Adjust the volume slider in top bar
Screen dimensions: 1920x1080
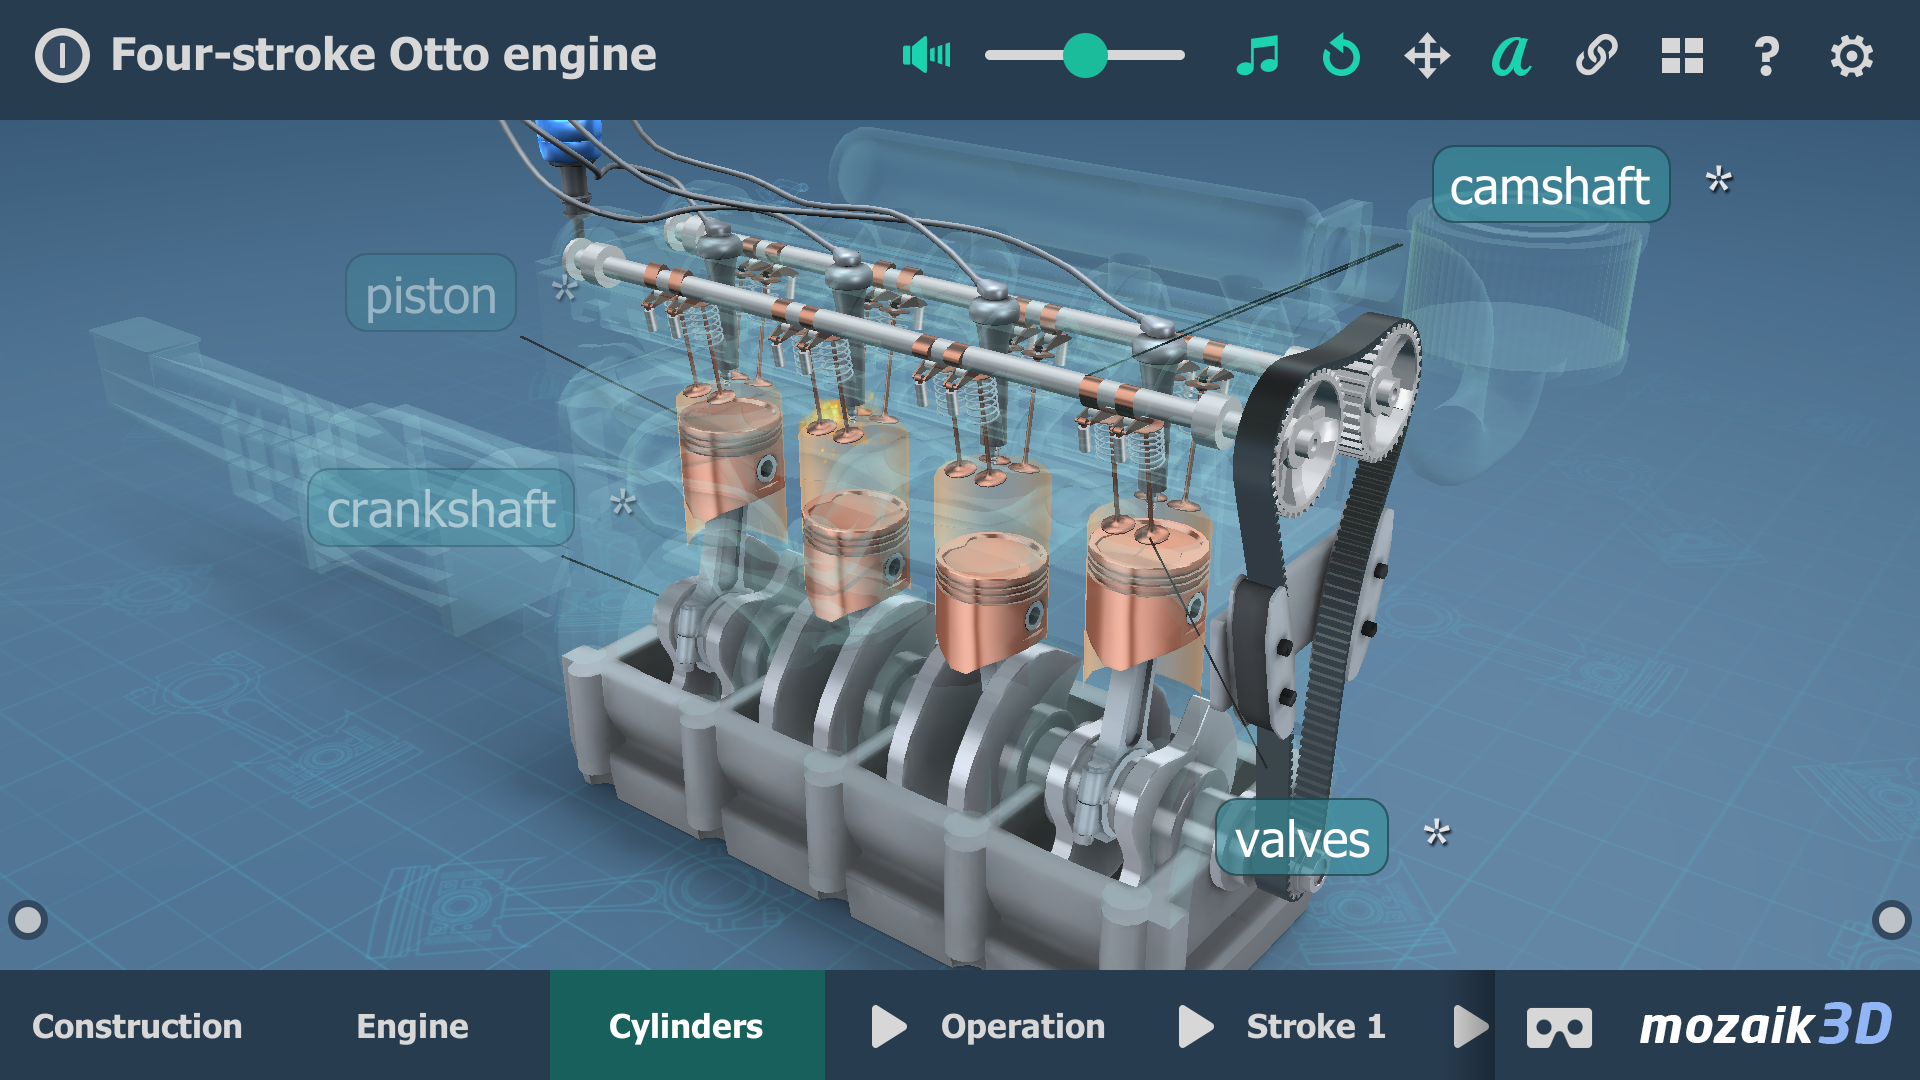pos(1085,55)
